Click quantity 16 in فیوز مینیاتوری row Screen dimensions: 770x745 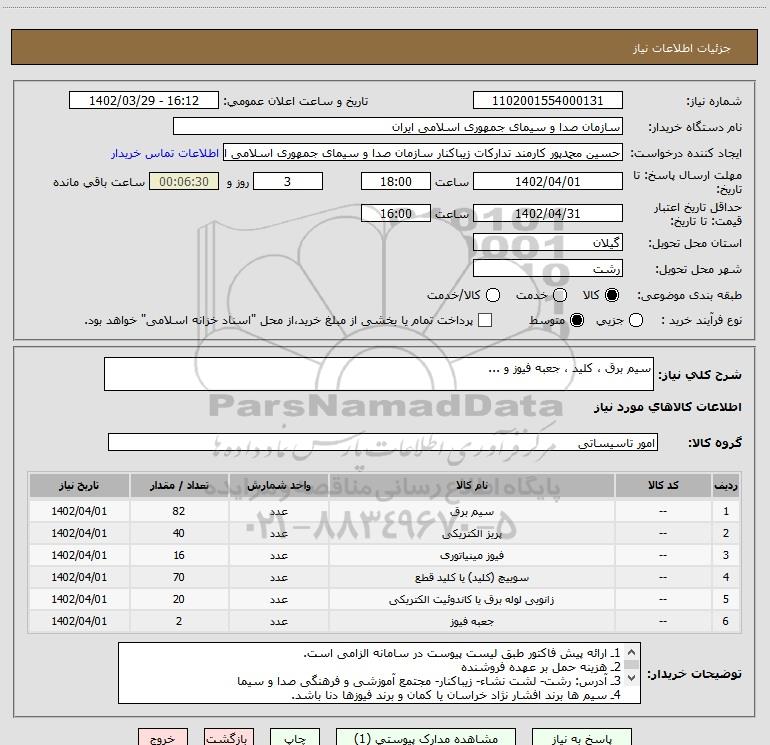[x=179, y=555]
